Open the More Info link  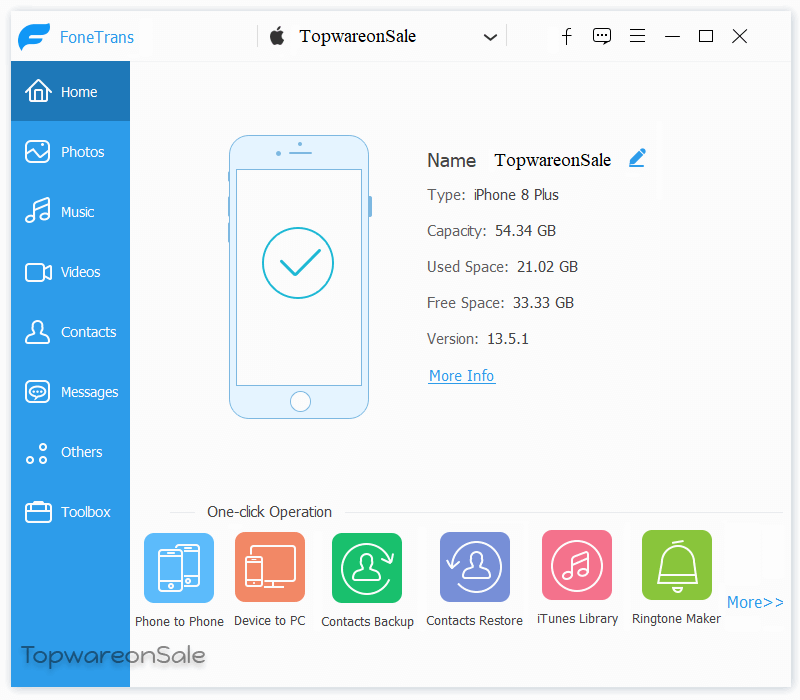pyautogui.click(x=462, y=376)
